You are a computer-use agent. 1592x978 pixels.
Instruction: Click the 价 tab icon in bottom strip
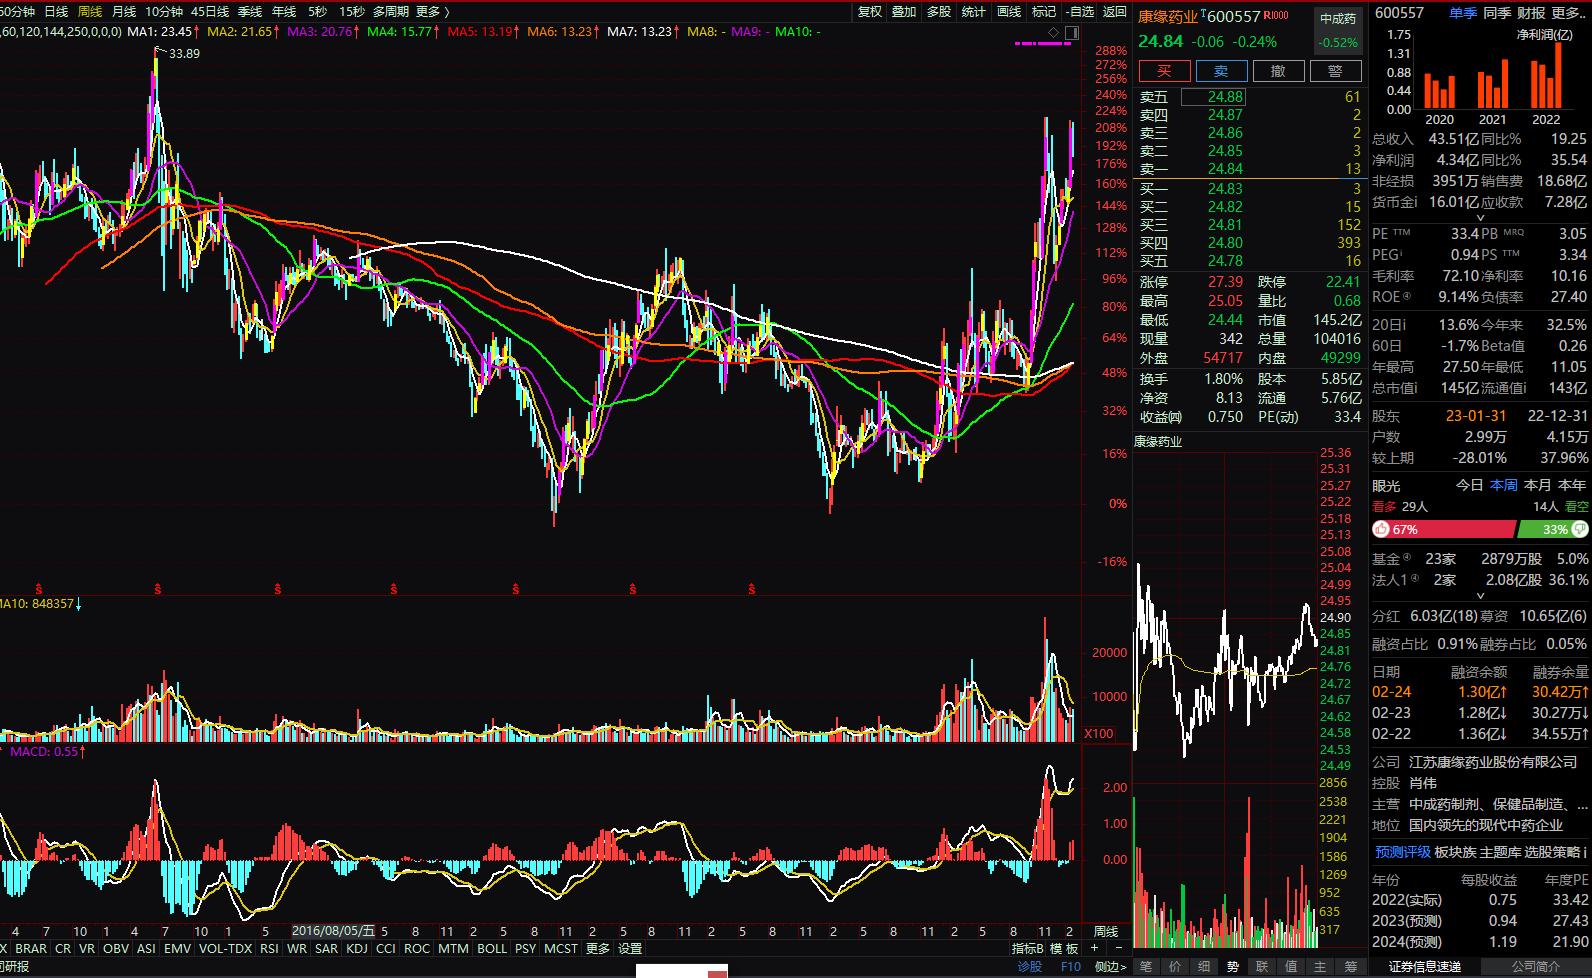(x=1175, y=966)
